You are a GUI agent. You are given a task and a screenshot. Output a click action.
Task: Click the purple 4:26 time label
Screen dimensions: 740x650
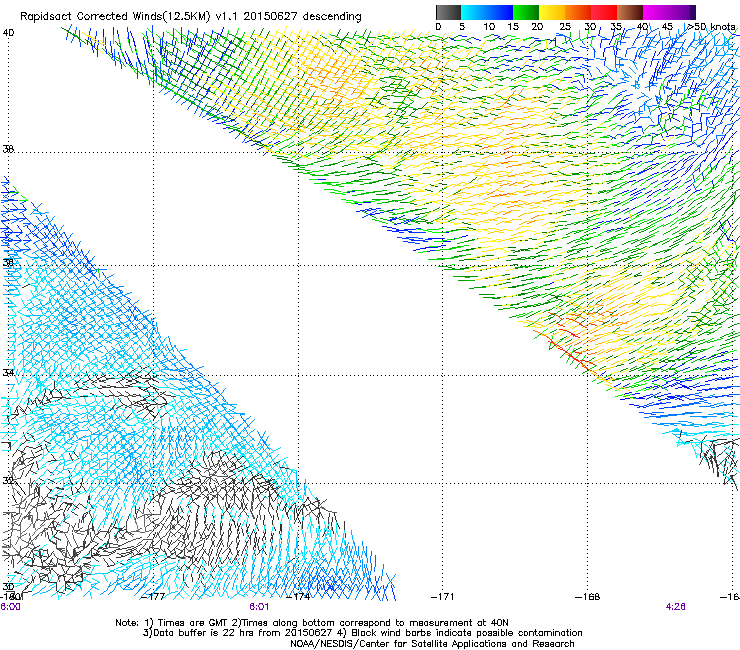(x=675, y=607)
